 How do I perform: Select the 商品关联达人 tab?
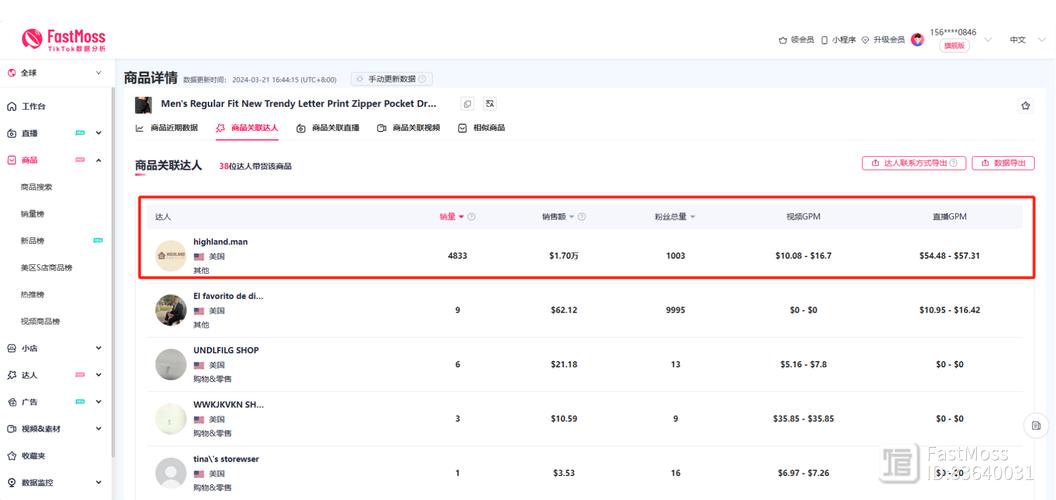click(247, 127)
